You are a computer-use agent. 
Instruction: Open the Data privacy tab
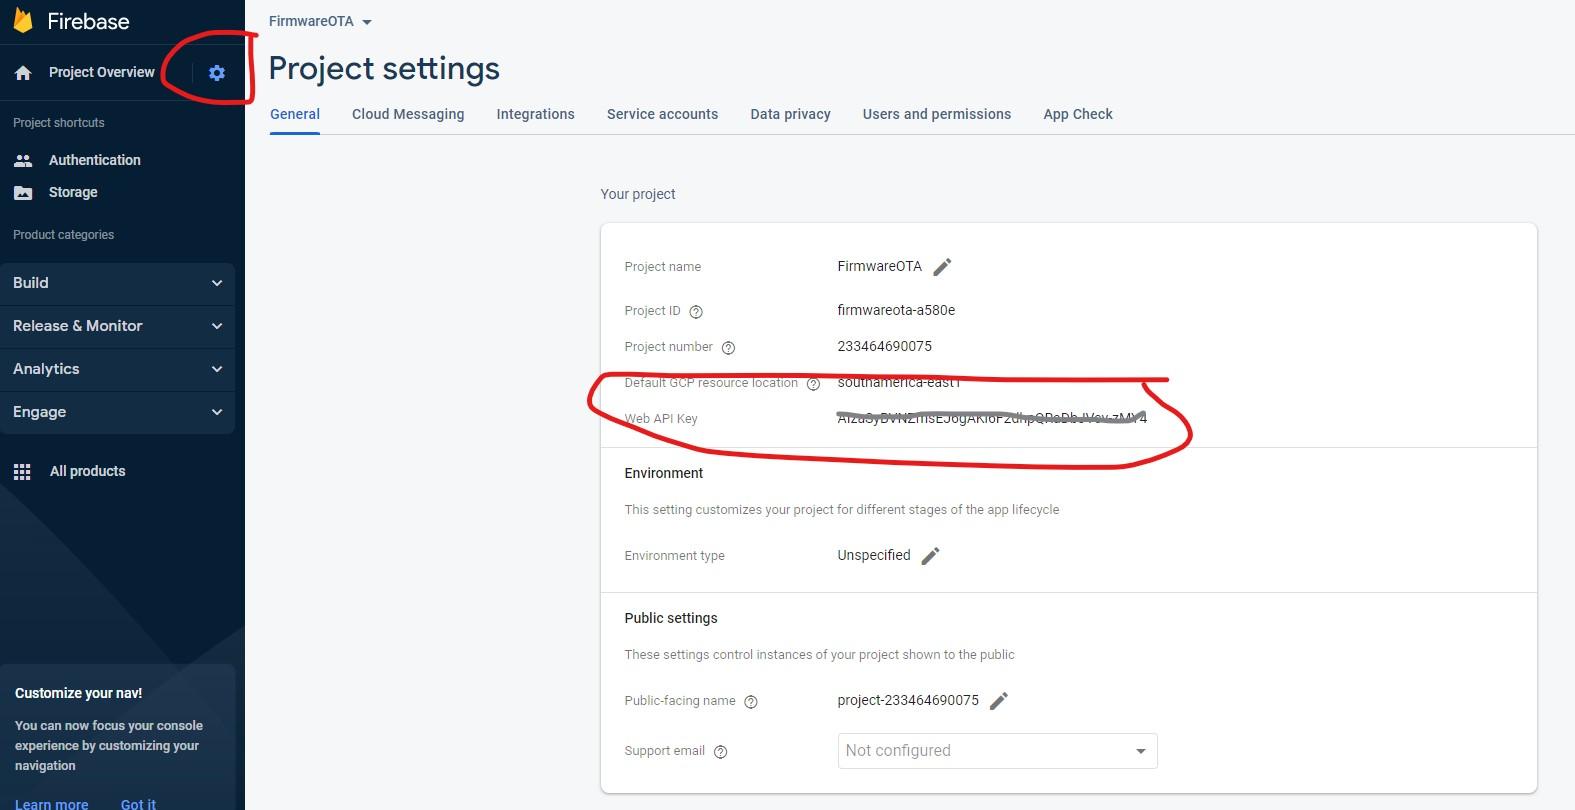click(790, 114)
